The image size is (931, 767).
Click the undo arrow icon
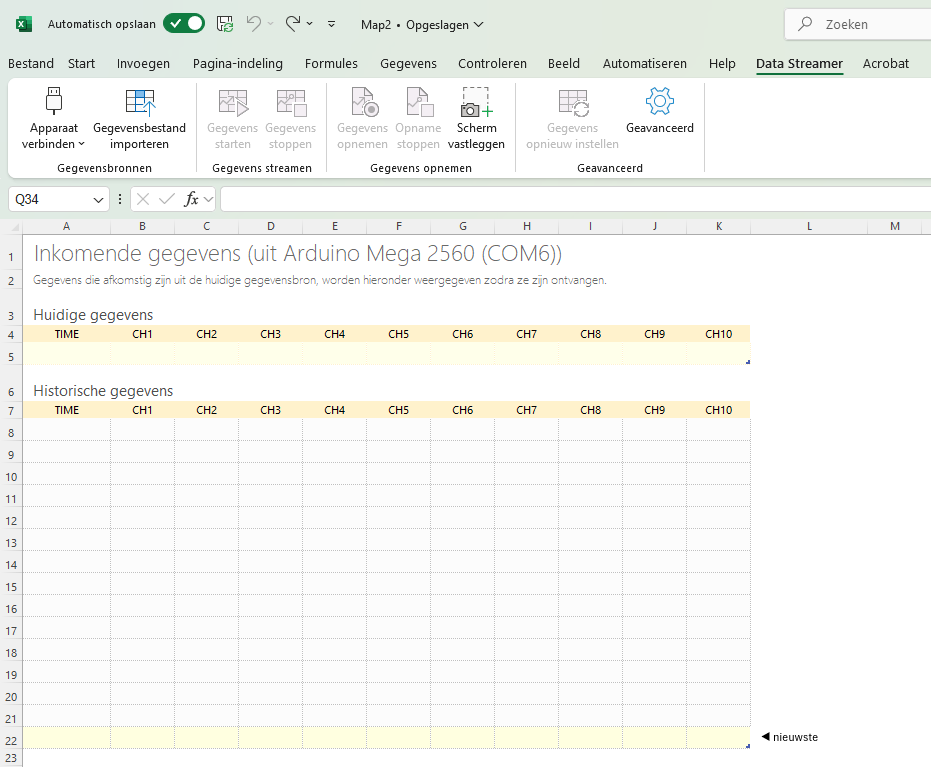(x=254, y=24)
